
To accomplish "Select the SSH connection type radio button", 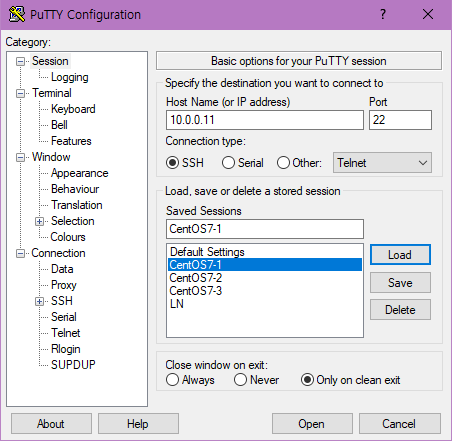I will coord(172,163).
